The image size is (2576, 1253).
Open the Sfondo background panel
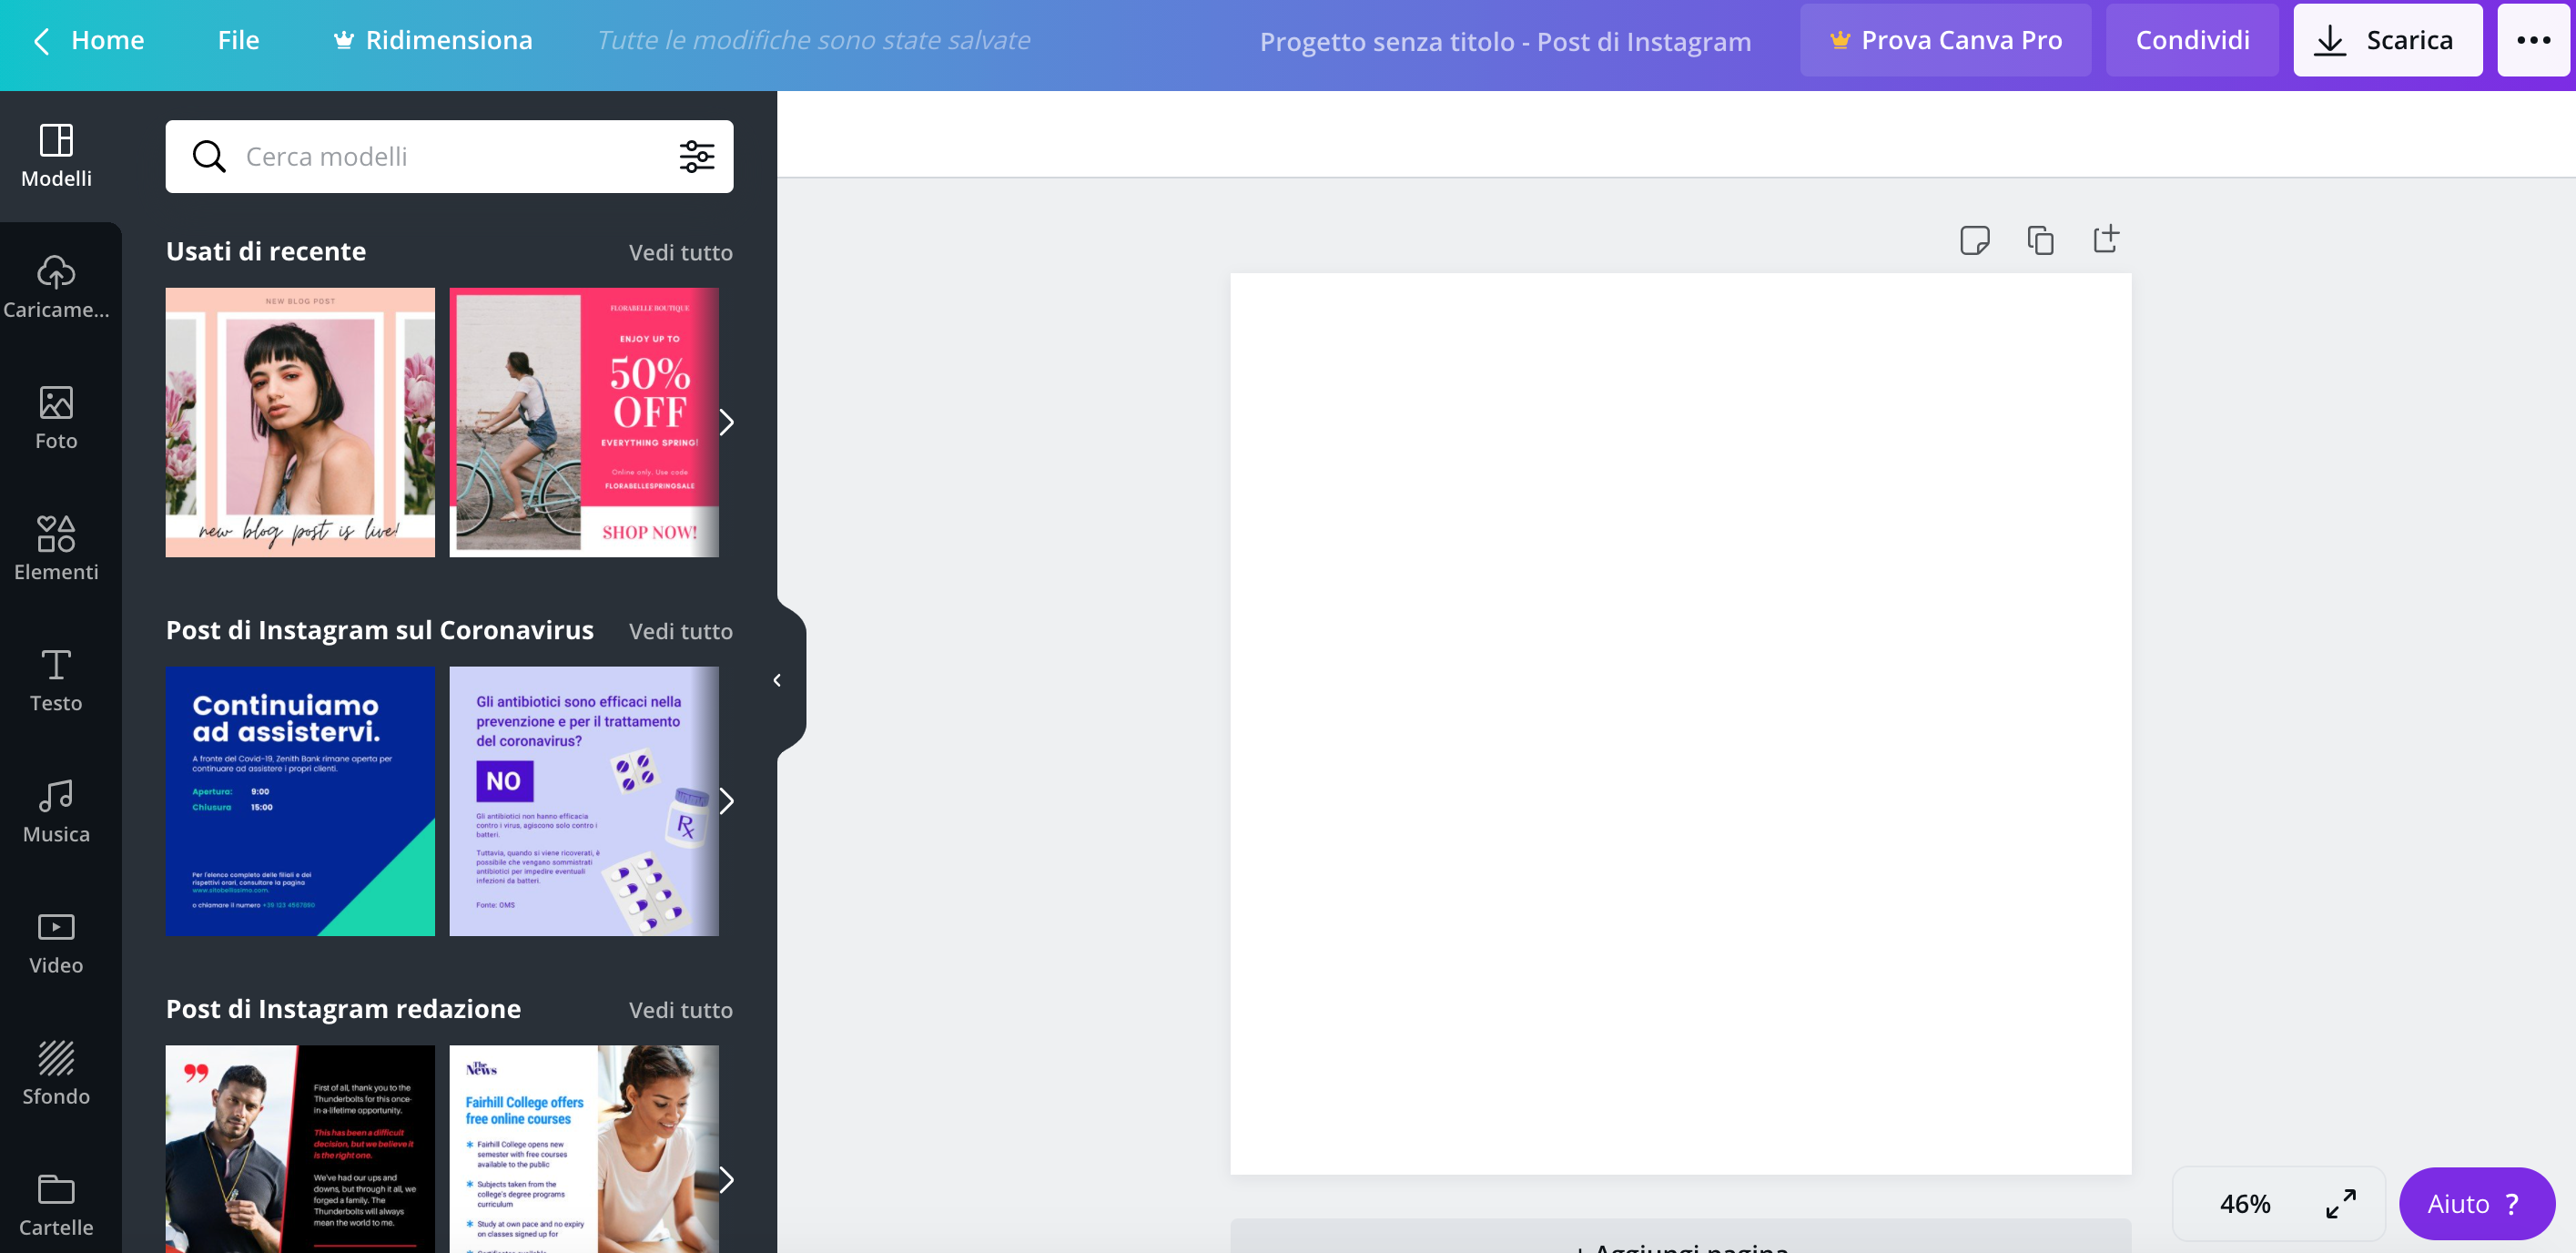(x=56, y=1073)
